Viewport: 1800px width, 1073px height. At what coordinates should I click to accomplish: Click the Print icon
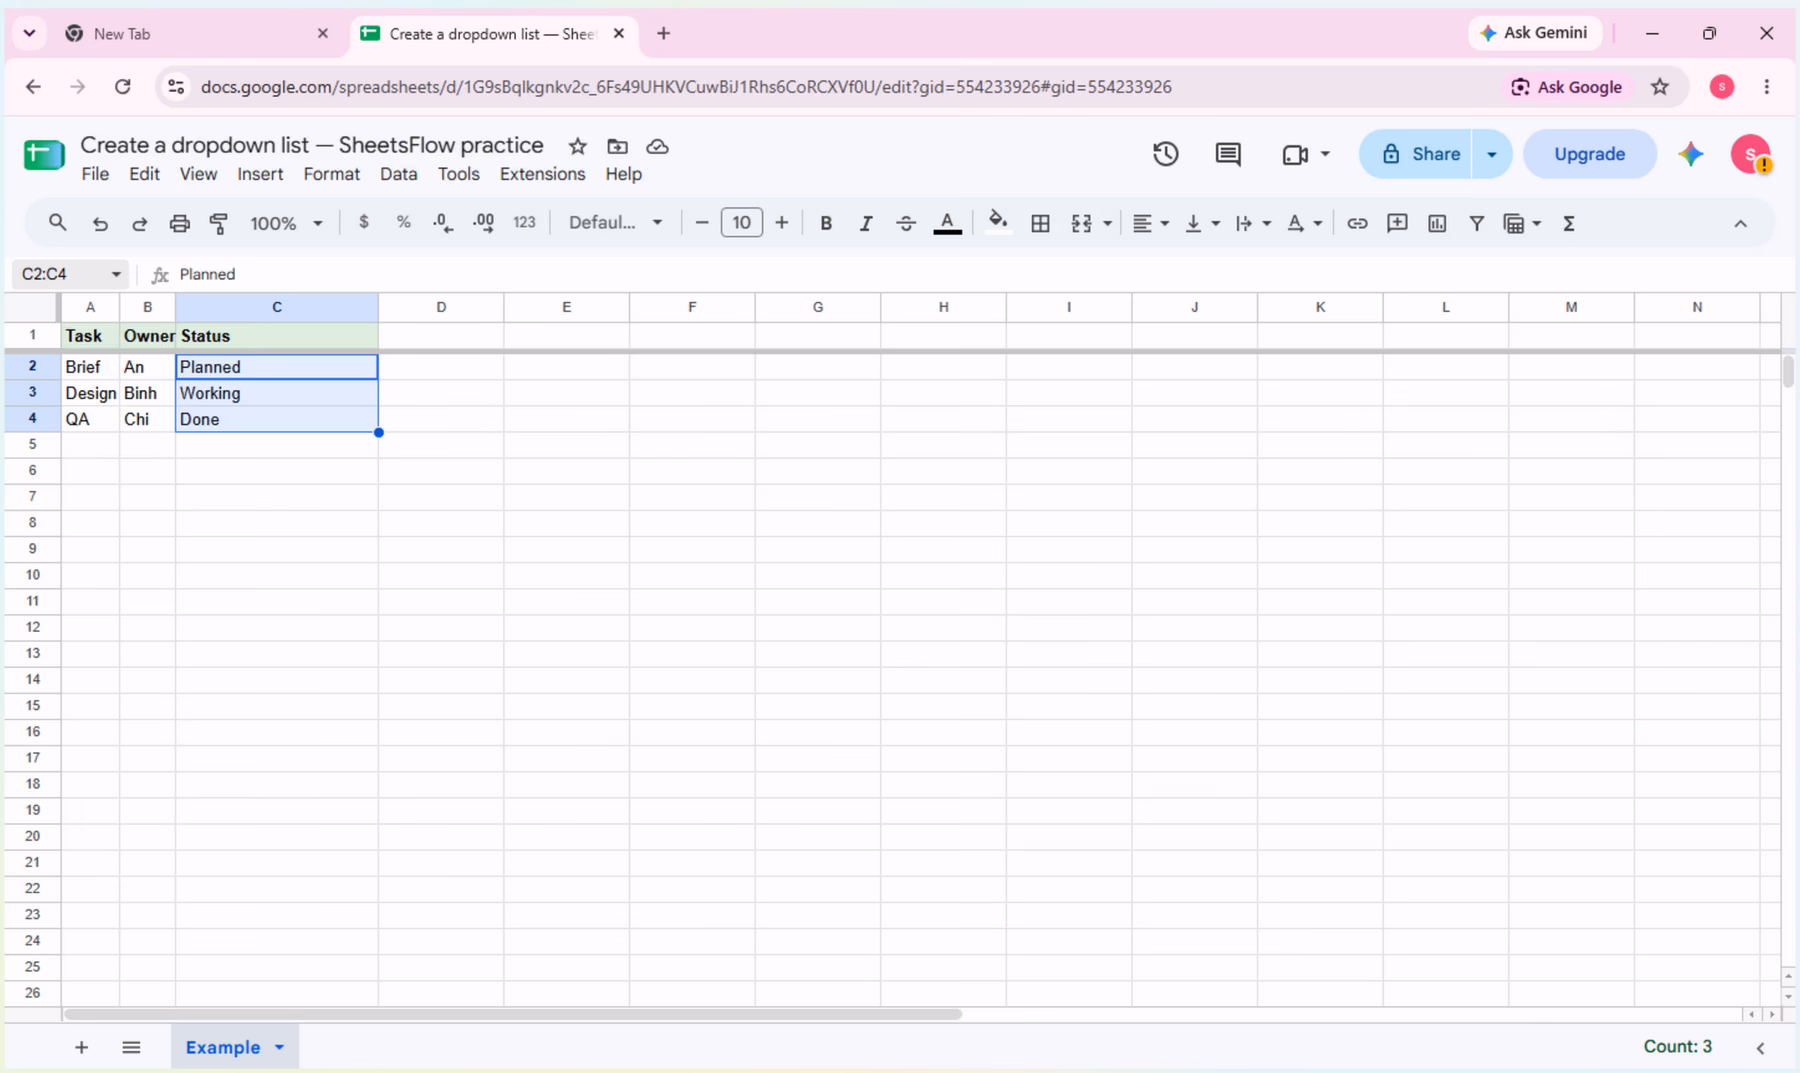(x=179, y=223)
